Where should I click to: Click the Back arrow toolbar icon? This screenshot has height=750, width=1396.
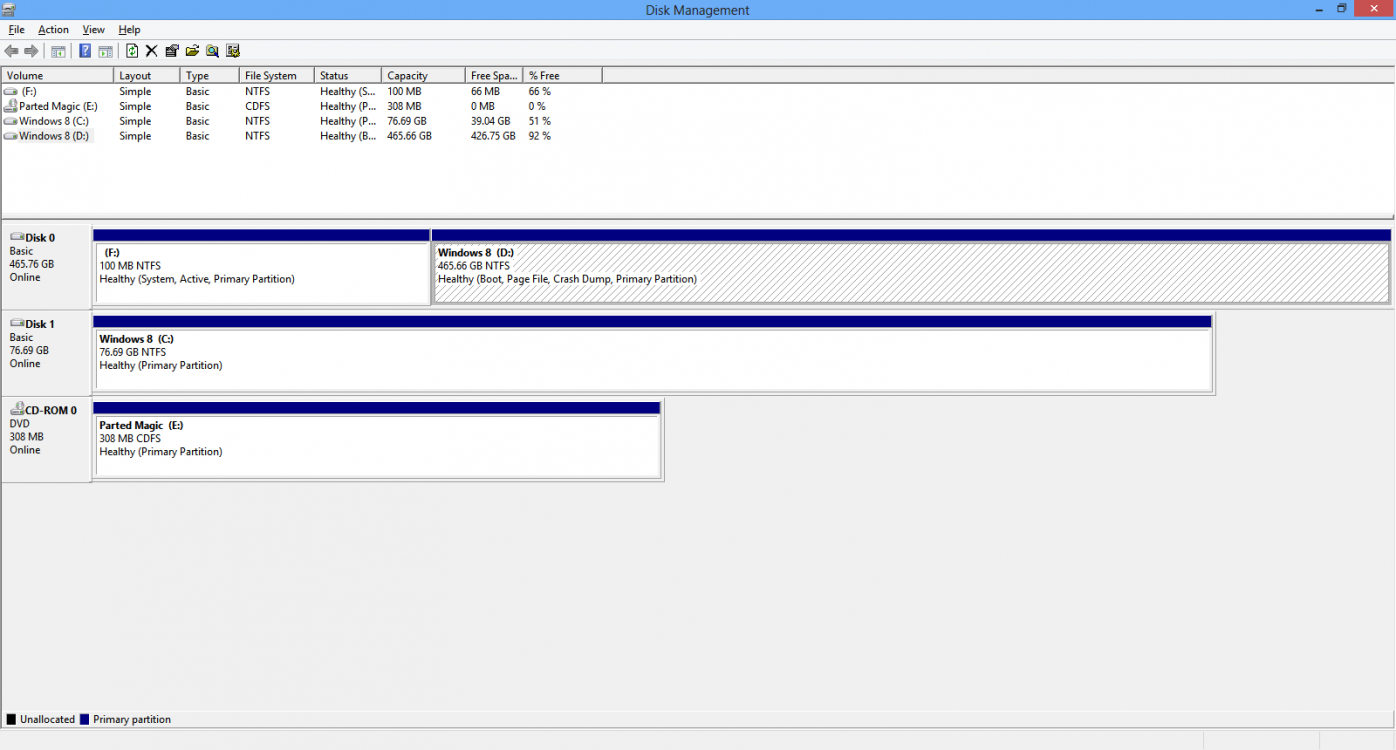point(12,51)
